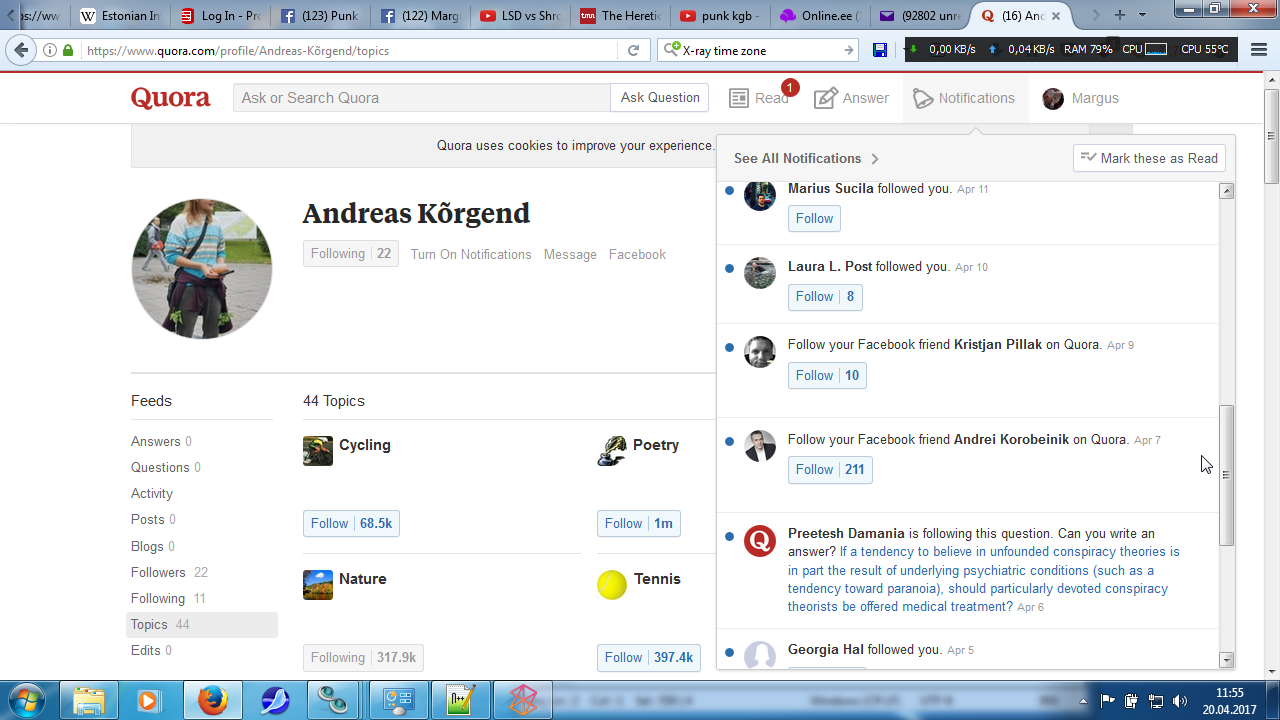Open the File Explorer taskbar icon
This screenshot has height=720, width=1280.
click(x=88, y=700)
